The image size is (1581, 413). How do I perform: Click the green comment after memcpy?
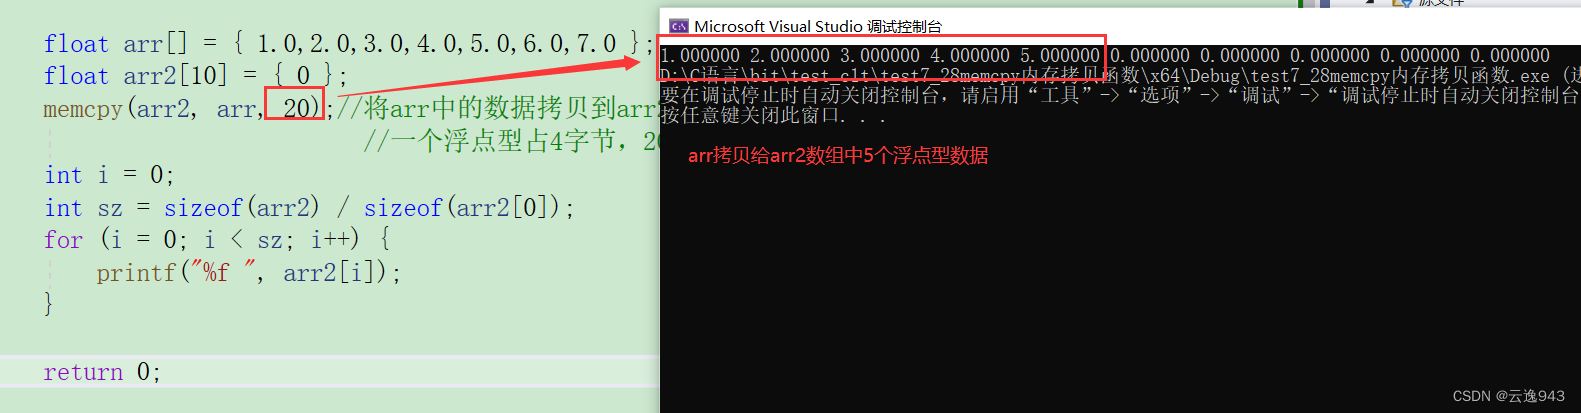(497, 108)
